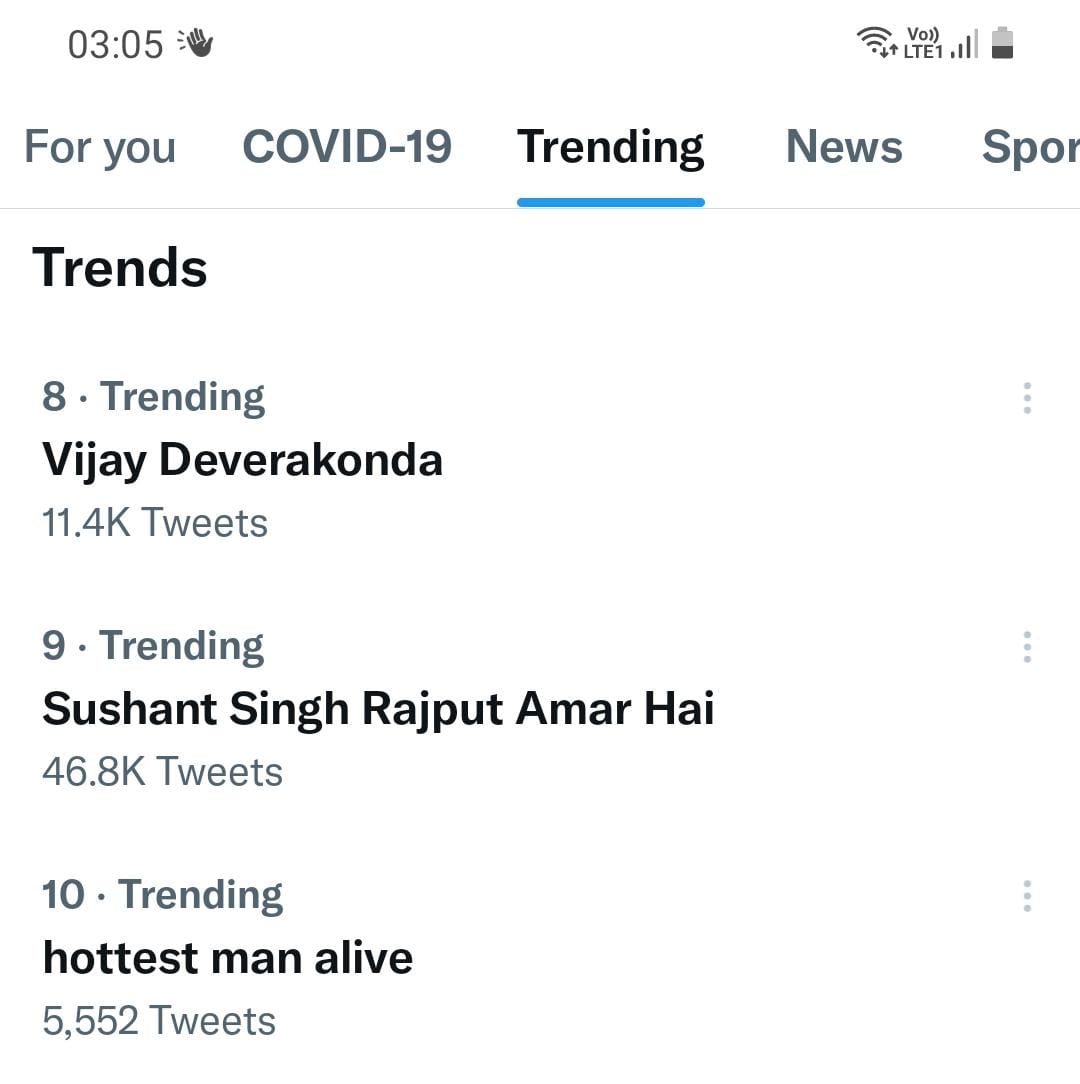Open the partially visible Sports tab
The image size is (1080, 1084).
(x=1031, y=148)
